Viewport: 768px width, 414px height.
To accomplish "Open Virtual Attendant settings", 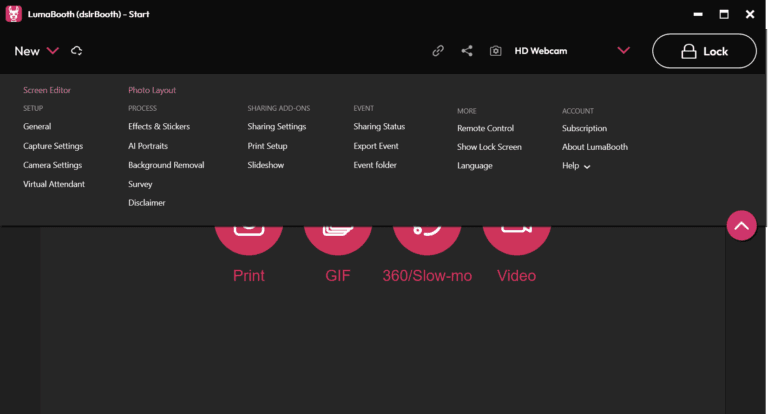I will [54, 184].
